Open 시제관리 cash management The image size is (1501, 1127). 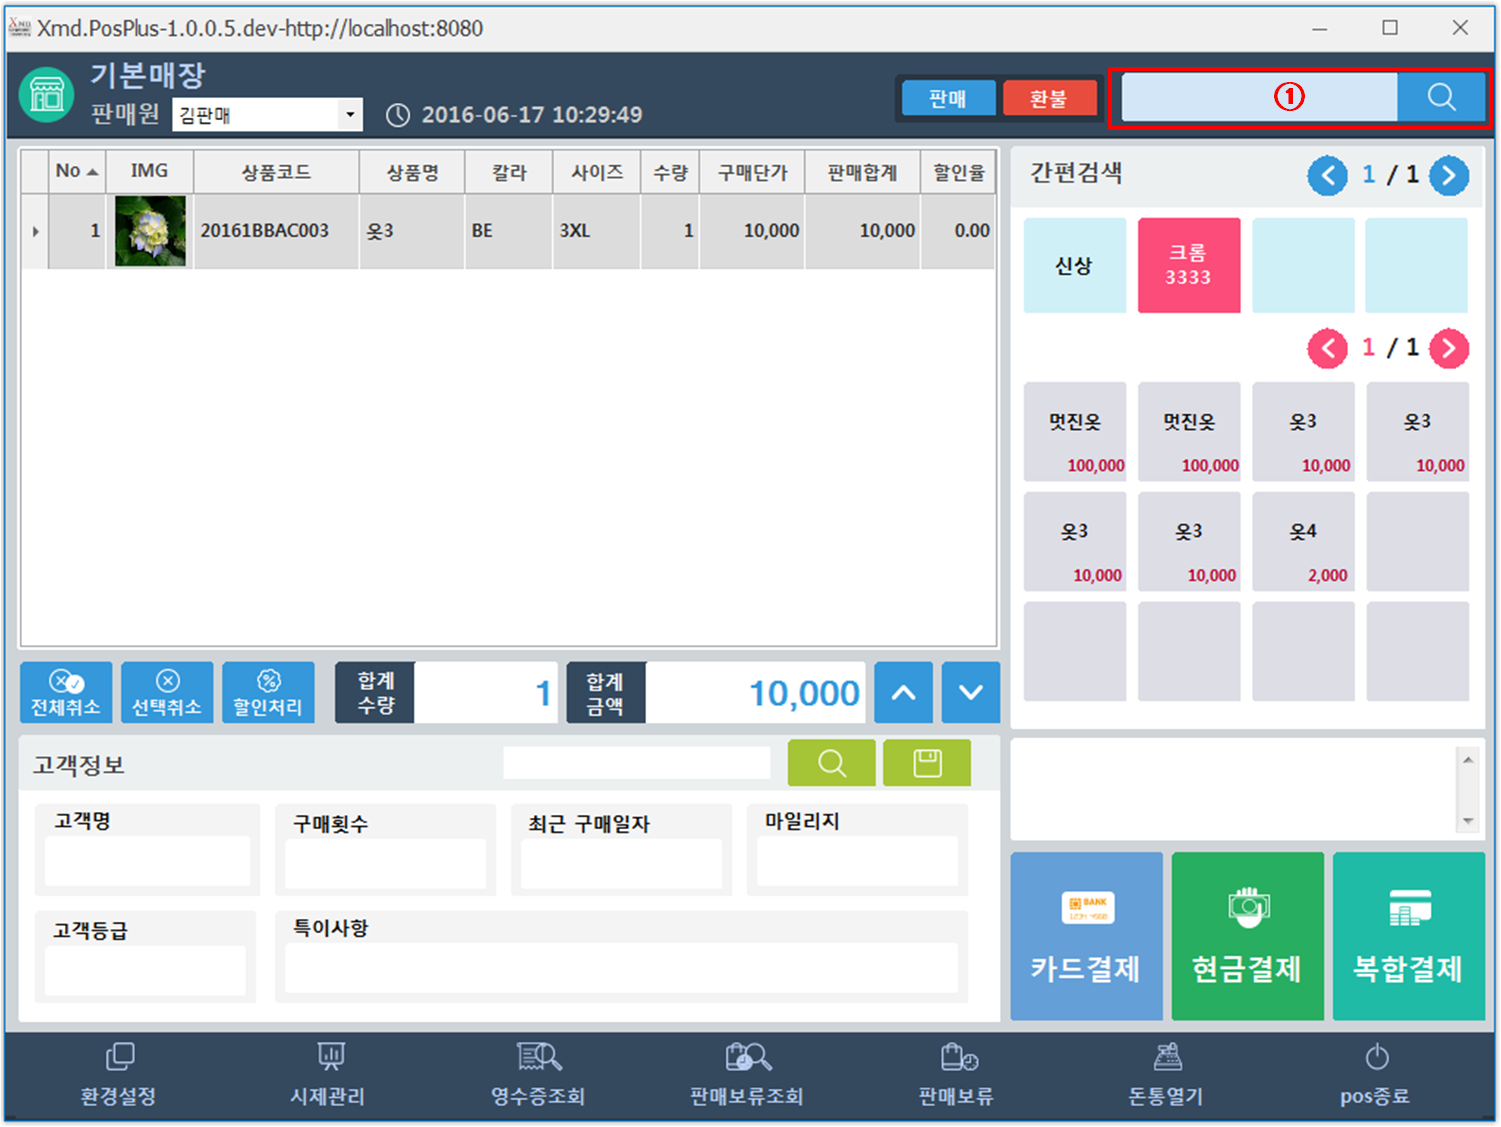tap(329, 1075)
